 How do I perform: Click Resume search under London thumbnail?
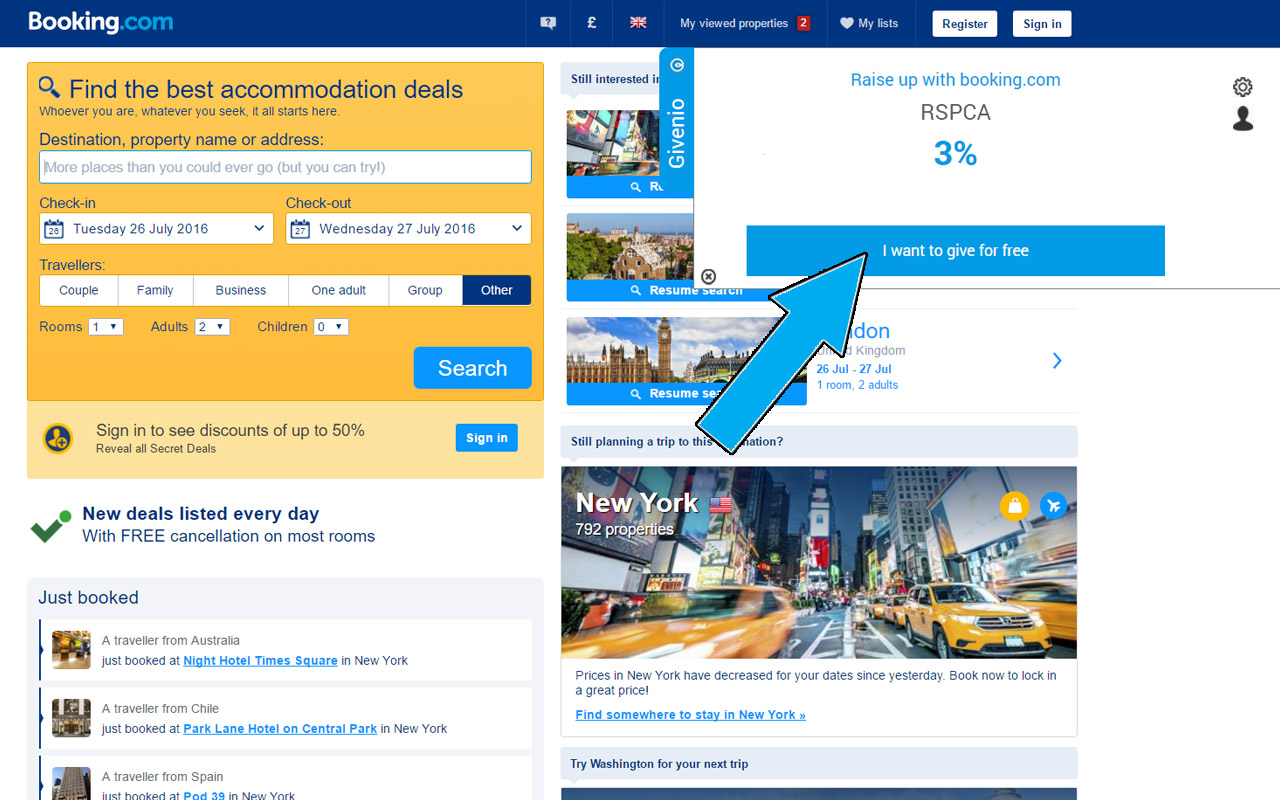pyautogui.click(x=687, y=394)
